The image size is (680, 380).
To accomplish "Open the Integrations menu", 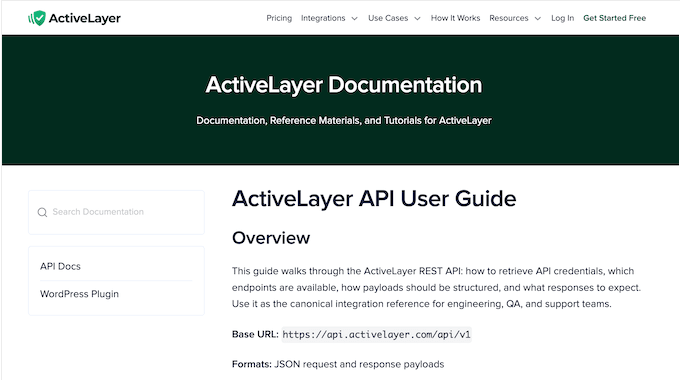I will click(x=323, y=18).
